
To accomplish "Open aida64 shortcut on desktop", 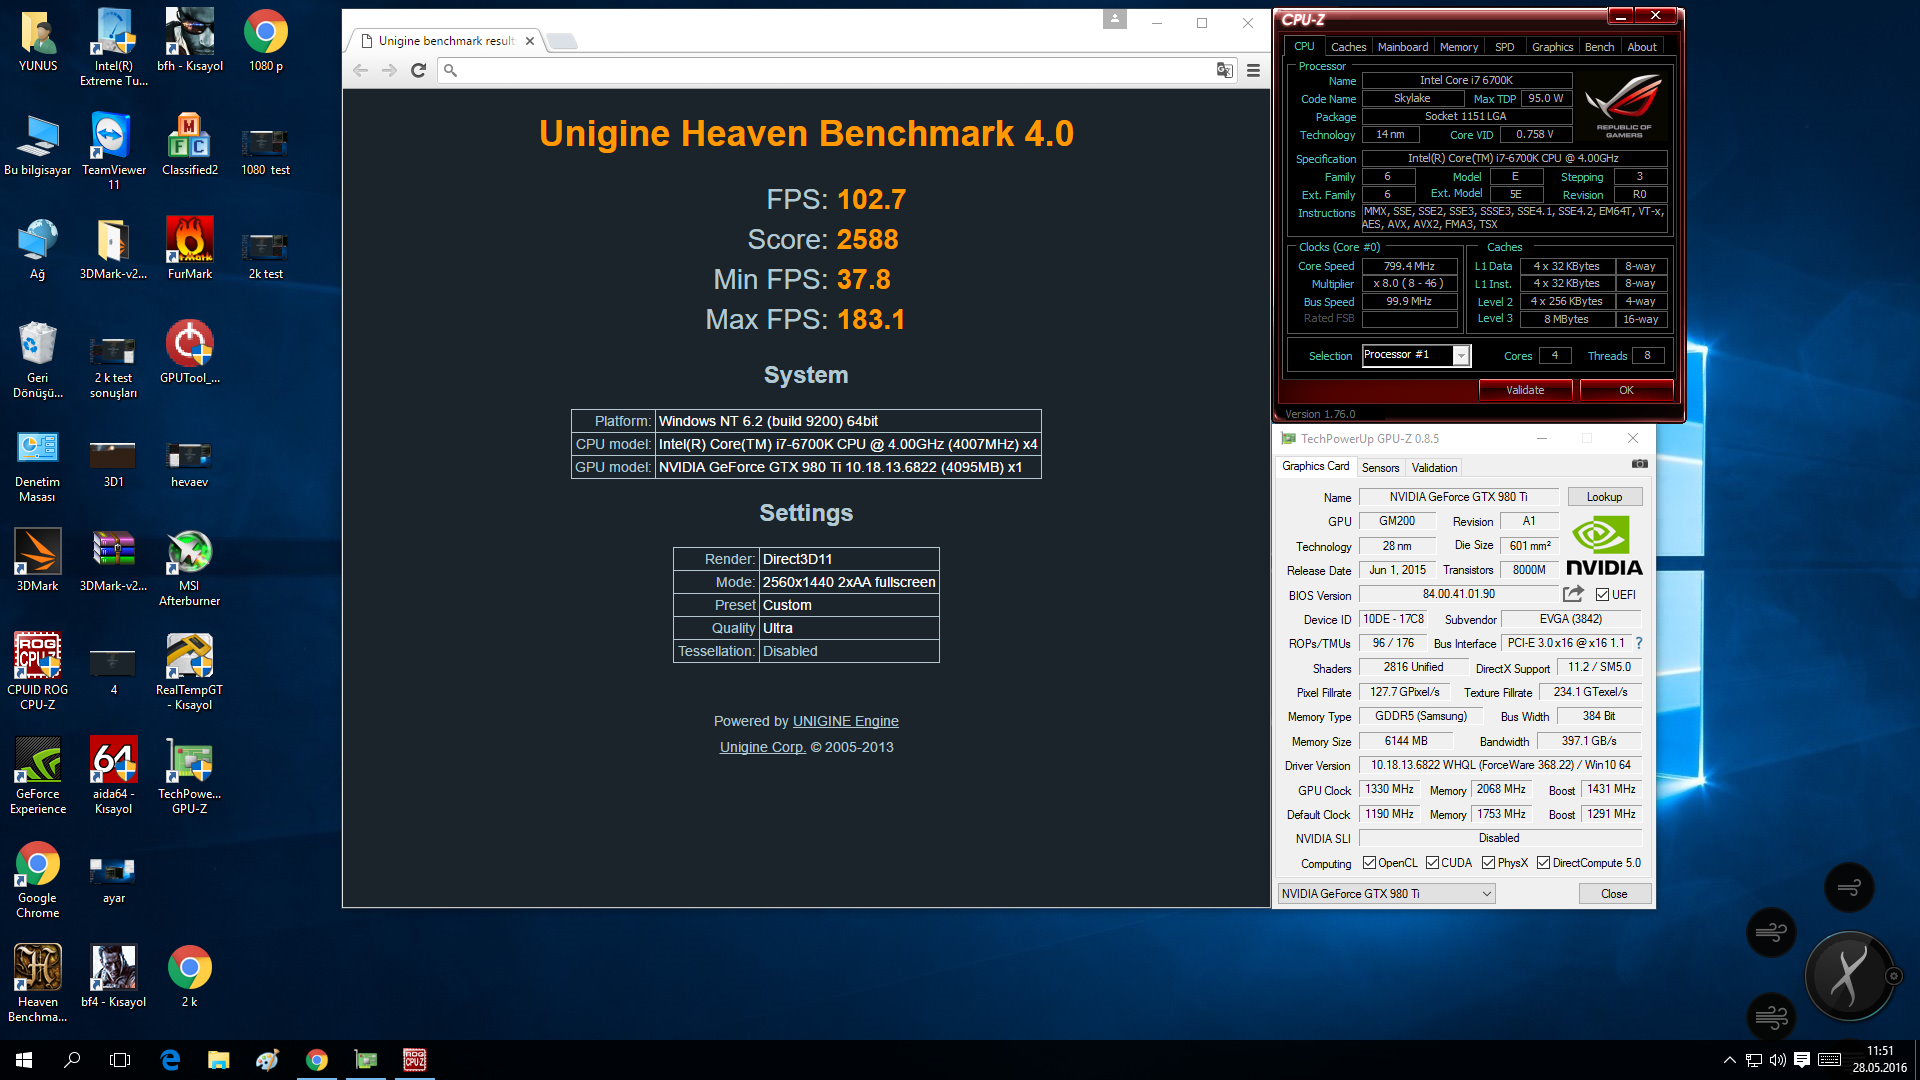I will [x=113, y=776].
